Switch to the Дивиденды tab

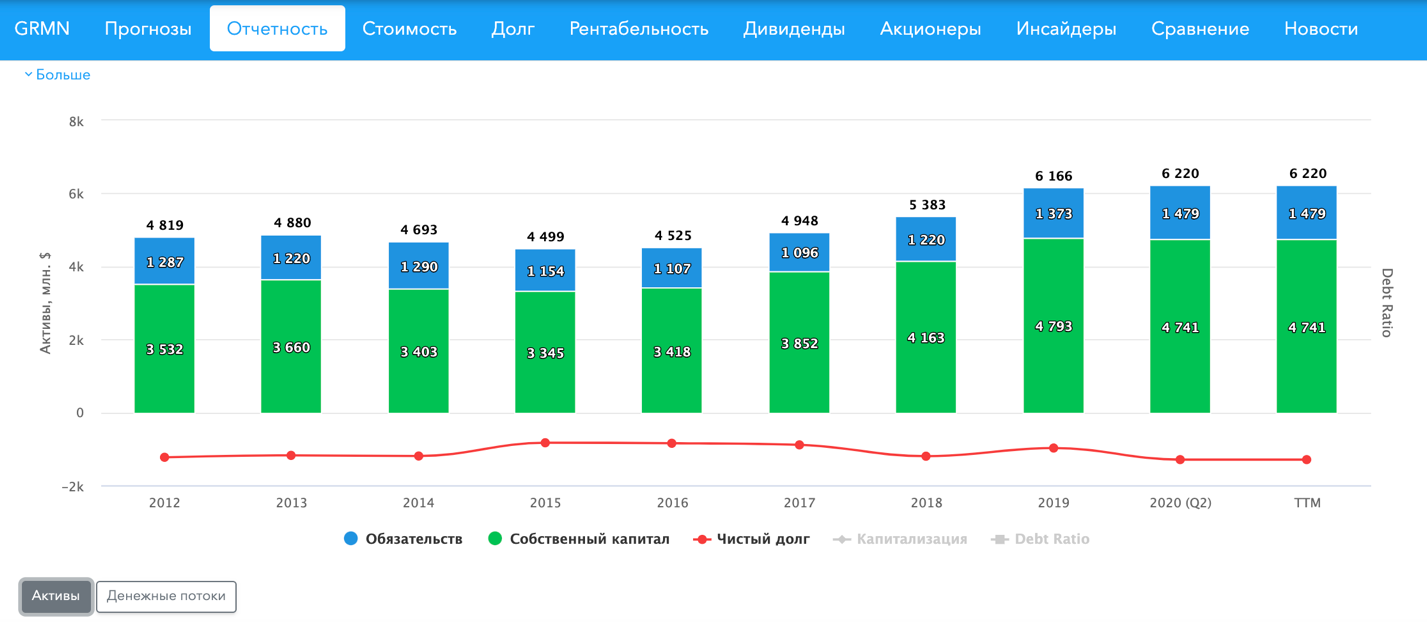pyautogui.click(x=794, y=29)
